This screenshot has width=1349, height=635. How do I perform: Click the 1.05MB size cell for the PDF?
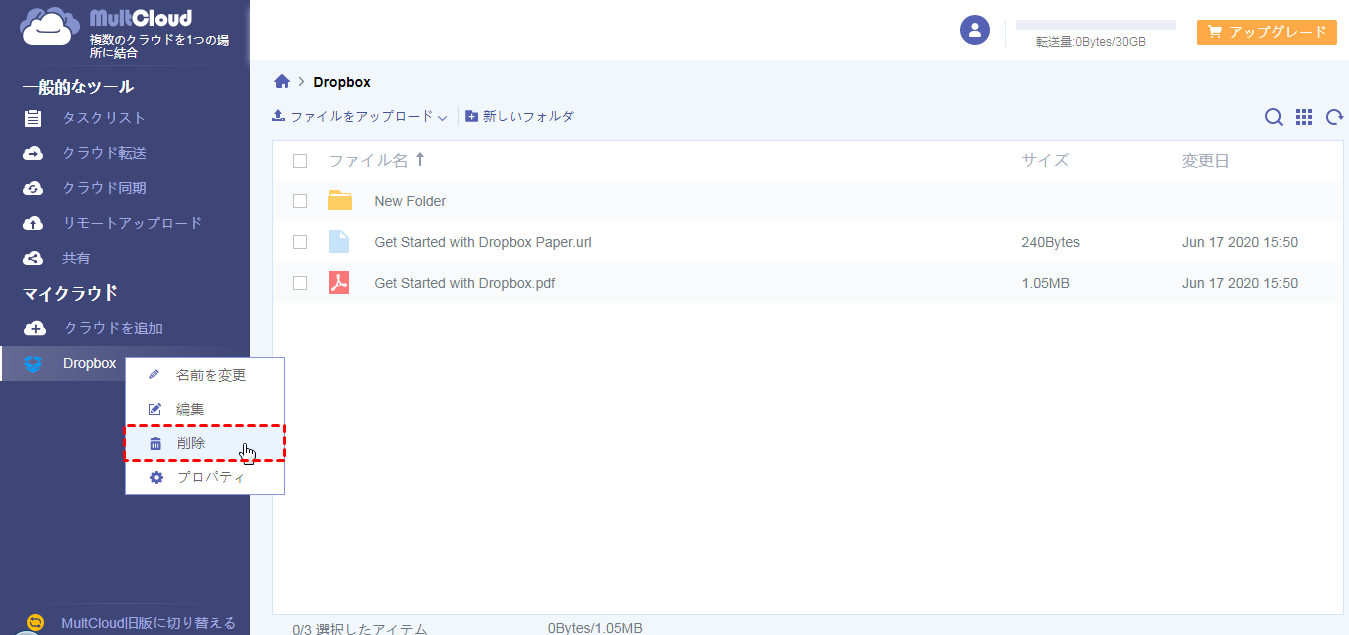point(1045,283)
